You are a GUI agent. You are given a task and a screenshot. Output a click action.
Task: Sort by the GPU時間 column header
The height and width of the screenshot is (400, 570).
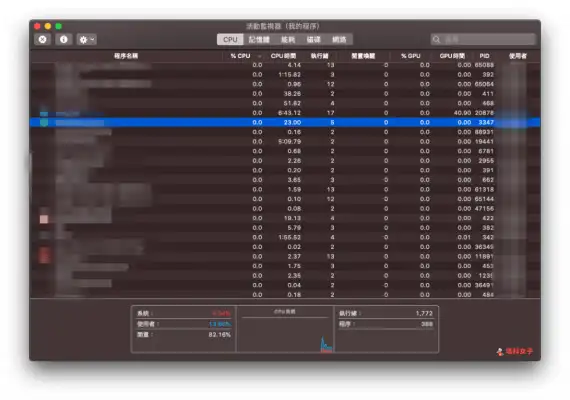tap(452, 56)
